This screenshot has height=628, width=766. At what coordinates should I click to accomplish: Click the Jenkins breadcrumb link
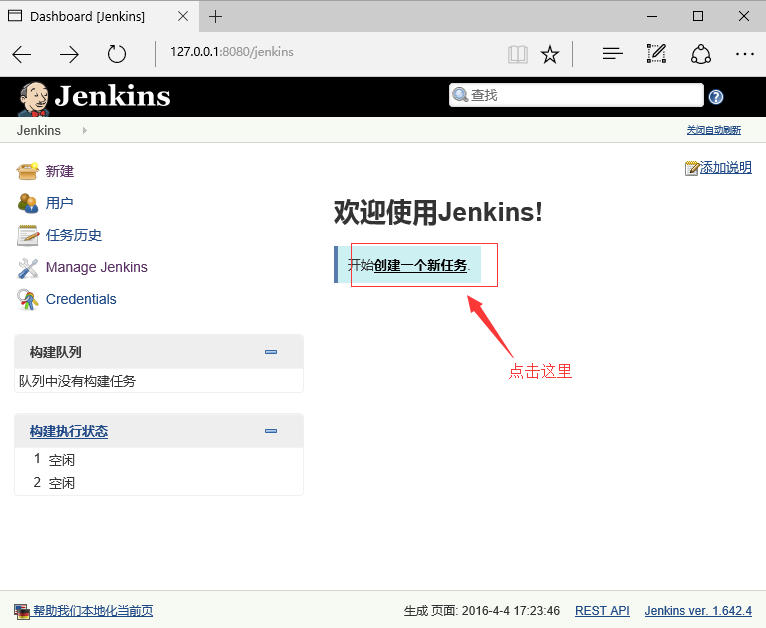coord(39,130)
